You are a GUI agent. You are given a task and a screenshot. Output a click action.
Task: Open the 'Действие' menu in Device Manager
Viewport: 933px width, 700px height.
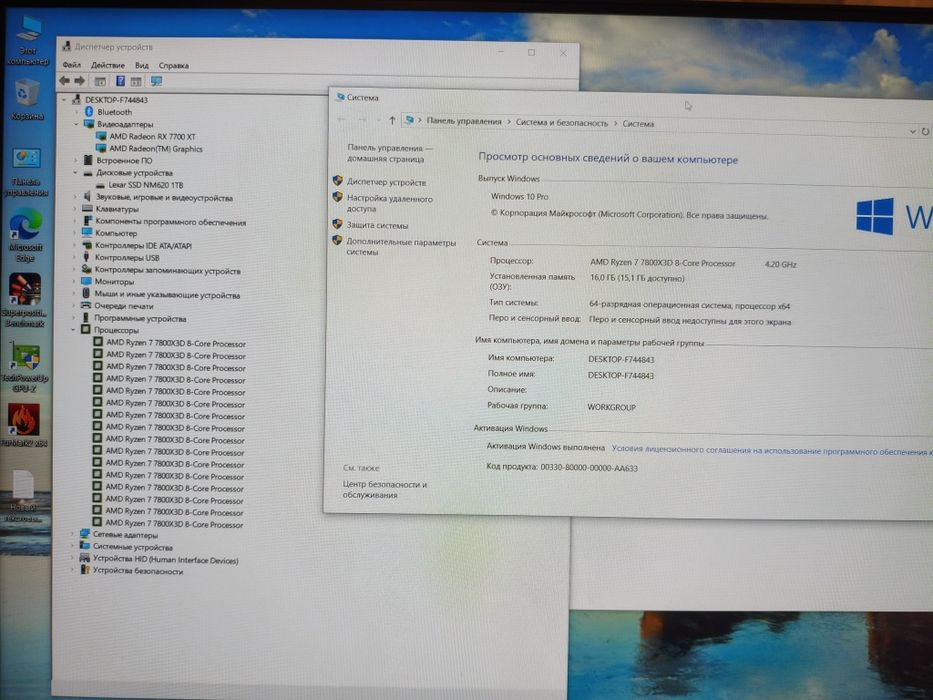coord(108,65)
